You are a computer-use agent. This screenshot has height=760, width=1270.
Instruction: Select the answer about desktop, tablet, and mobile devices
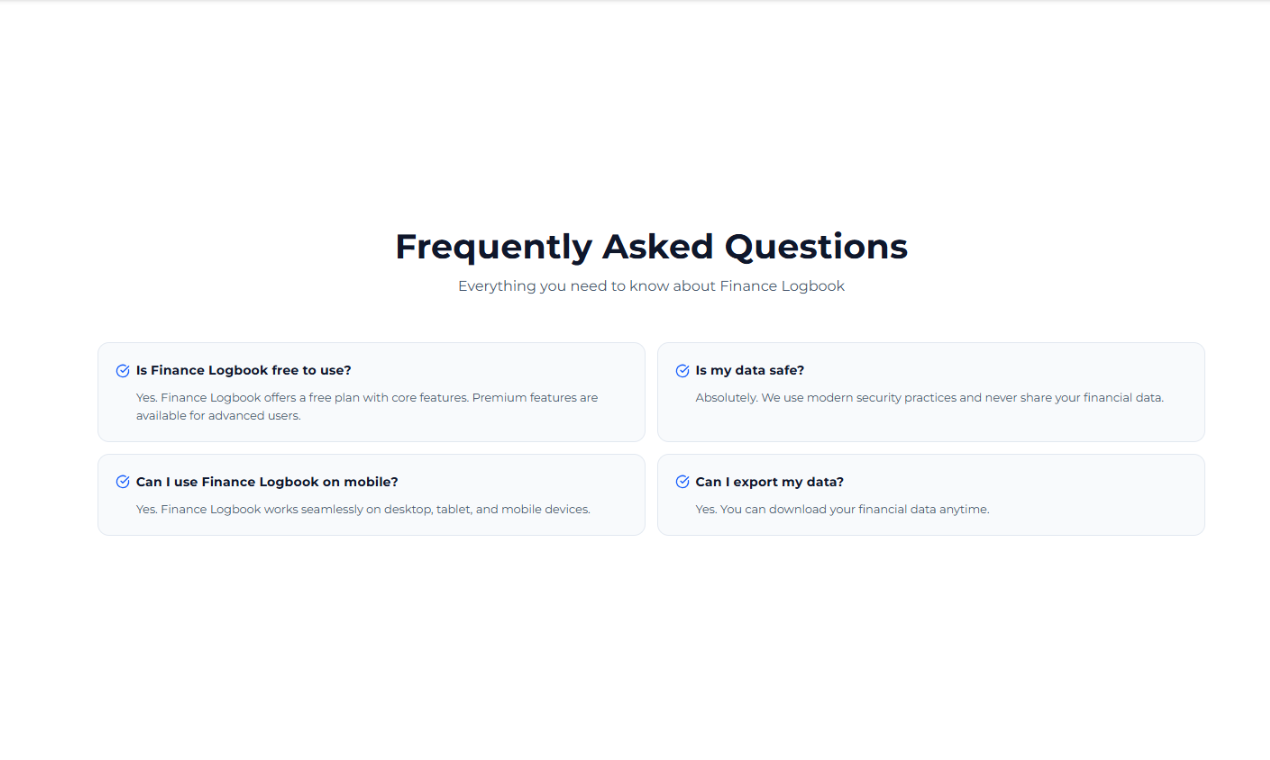point(363,509)
